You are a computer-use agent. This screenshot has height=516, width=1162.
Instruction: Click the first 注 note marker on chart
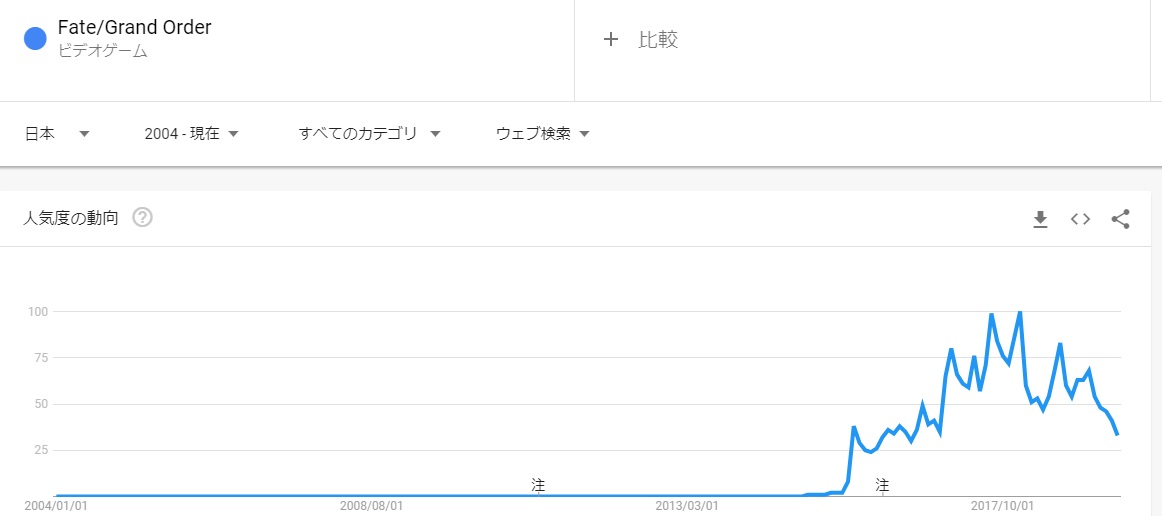(538, 485)
